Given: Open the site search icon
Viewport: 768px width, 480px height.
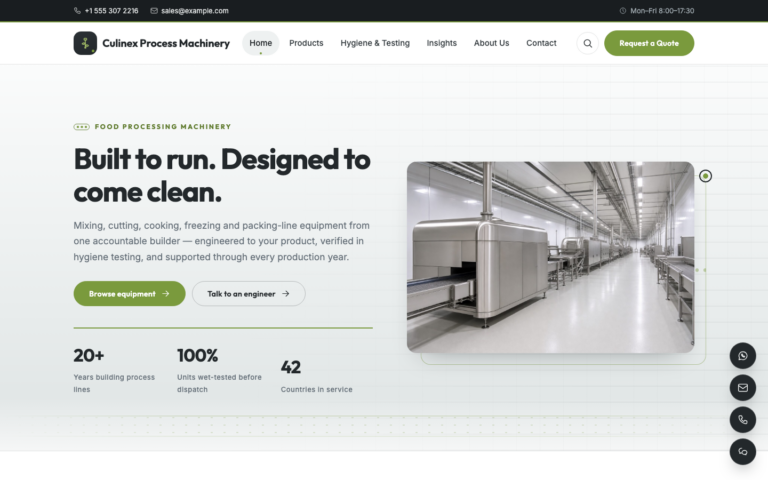Looking at the screenshot, I should [x=587, y=43].
